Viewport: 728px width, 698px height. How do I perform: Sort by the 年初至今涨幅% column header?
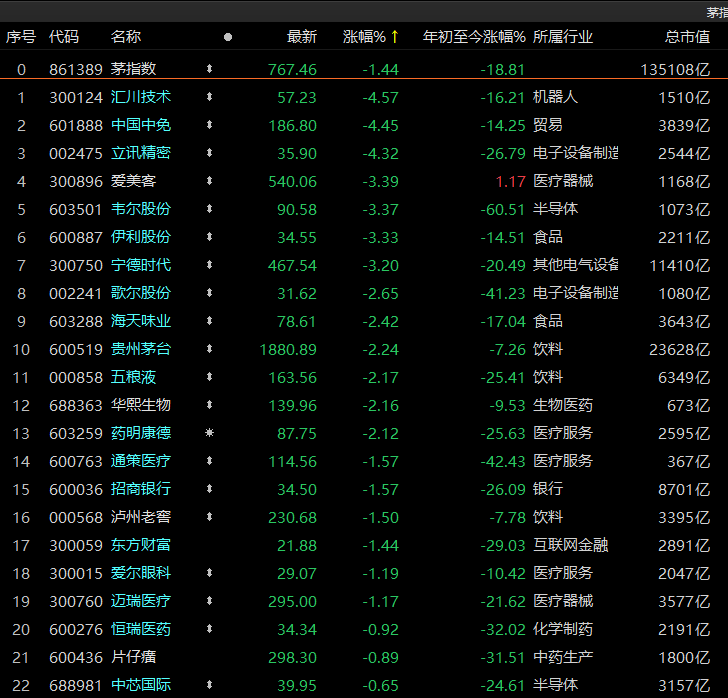[474, 37]
